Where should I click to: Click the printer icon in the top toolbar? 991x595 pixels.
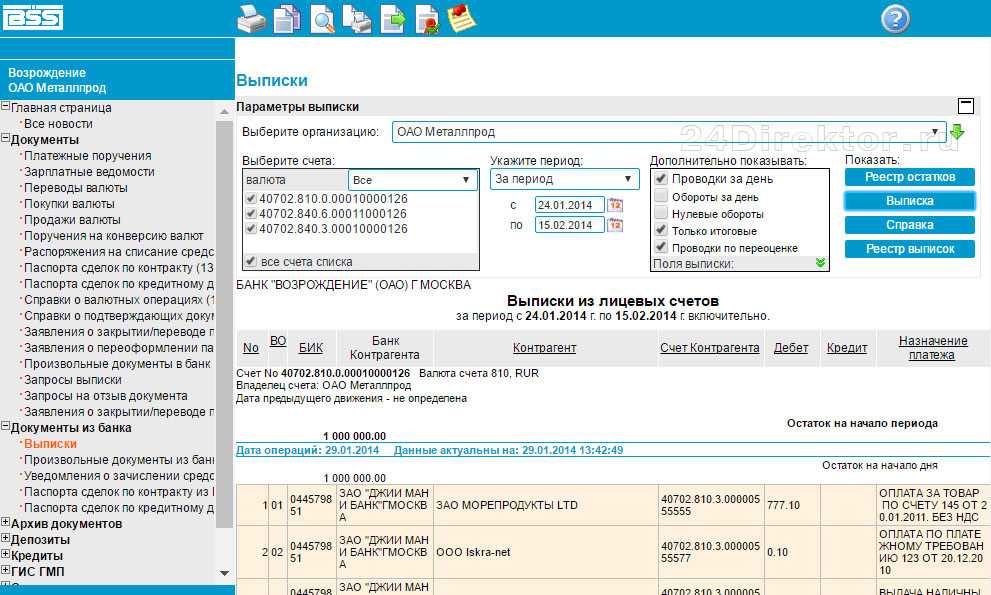click(x=251, y=19)
